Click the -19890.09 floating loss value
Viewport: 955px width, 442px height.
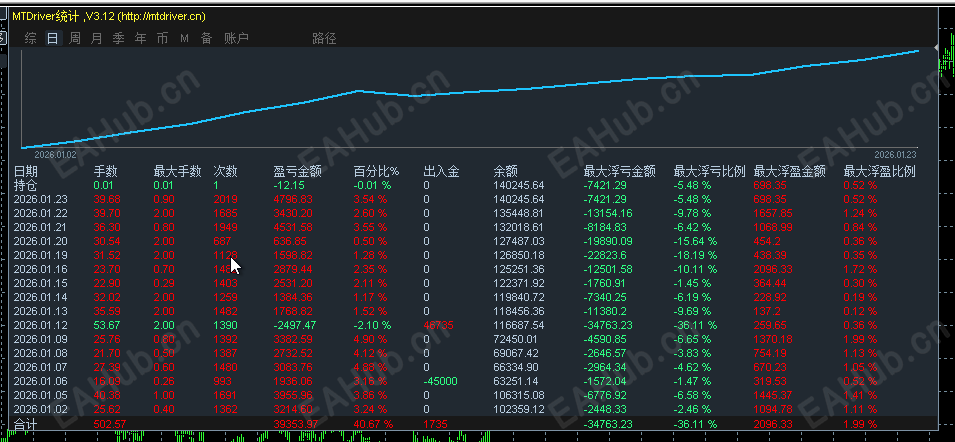[x=608, y=241]
